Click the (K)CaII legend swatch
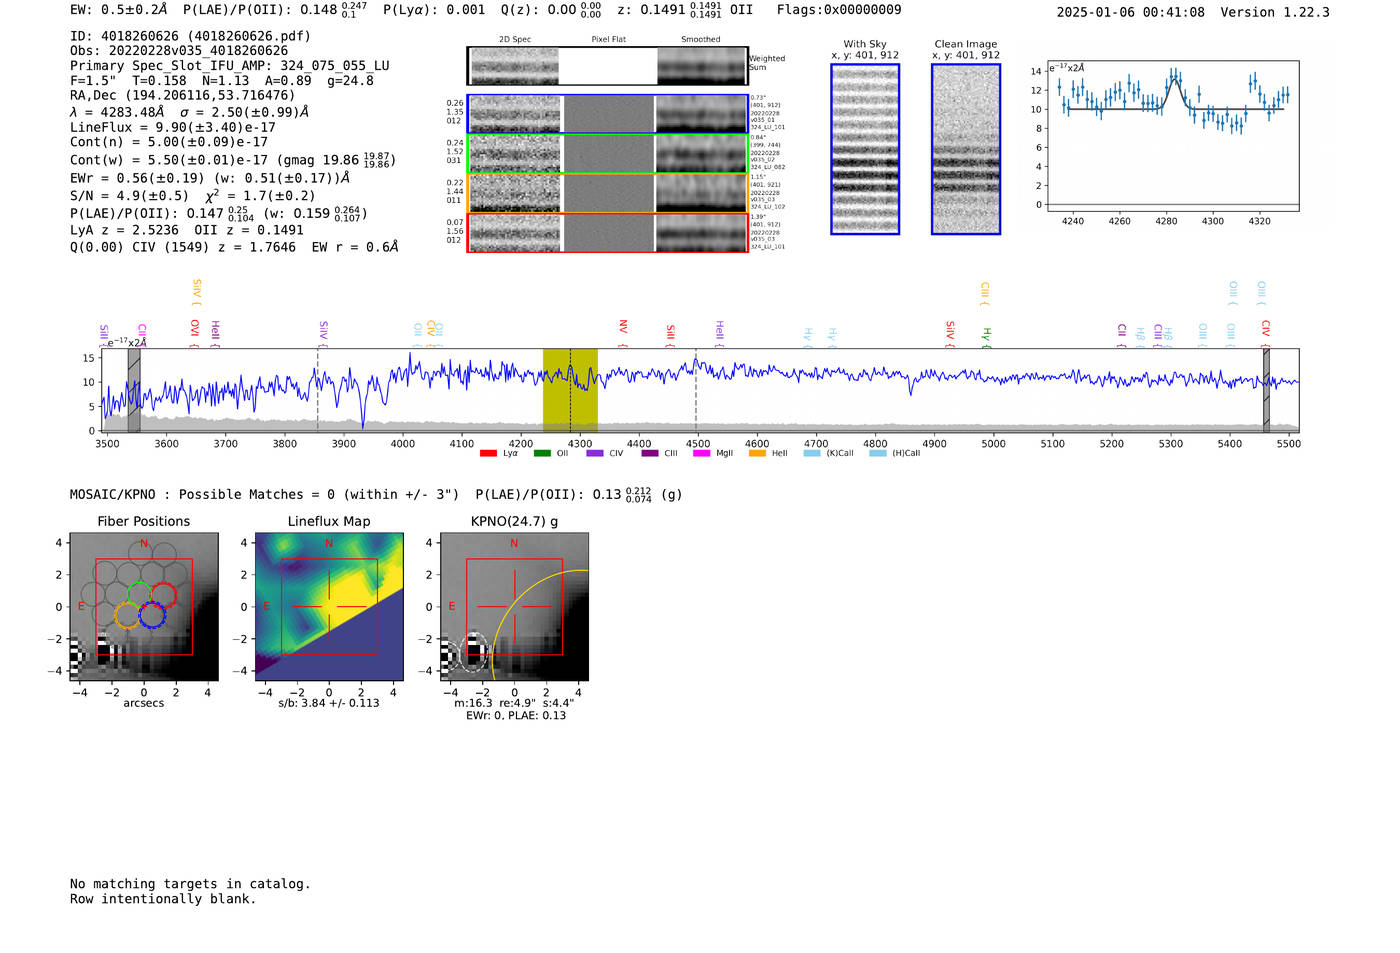Viewport: 1400px width, 953px height. point(812,453)
